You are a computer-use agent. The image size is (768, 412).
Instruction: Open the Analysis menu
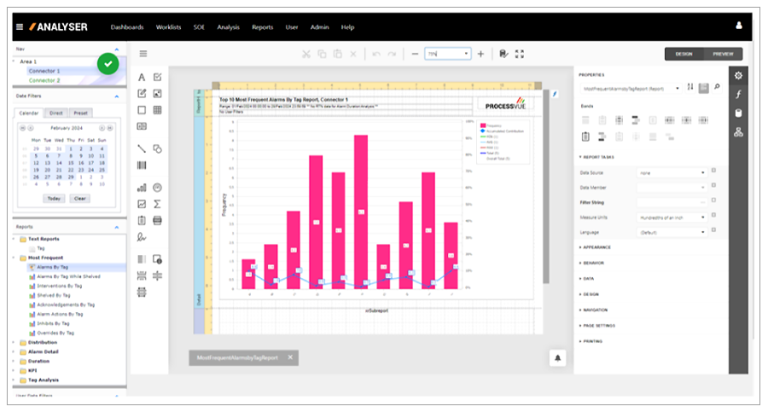228,27
